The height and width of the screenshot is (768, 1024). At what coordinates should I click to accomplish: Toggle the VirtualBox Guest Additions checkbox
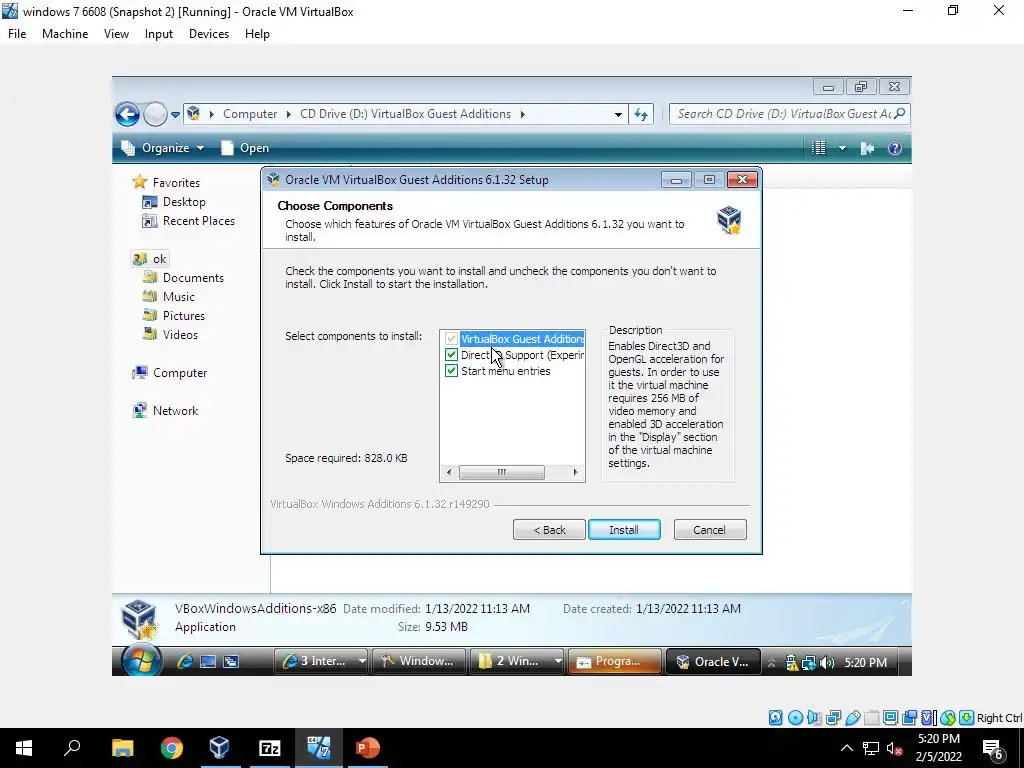tap(451, 339)
